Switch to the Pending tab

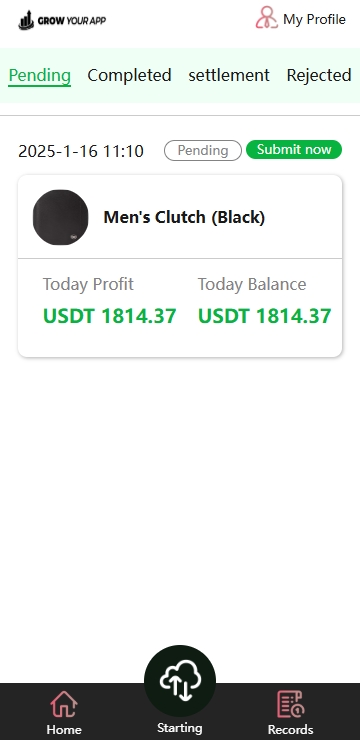pyautogui.click(x=40, y=75)
